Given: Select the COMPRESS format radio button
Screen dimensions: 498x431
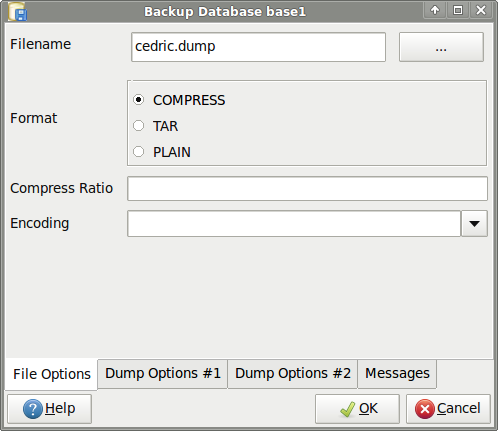Looking at the screenshot, I should [138, 100].
